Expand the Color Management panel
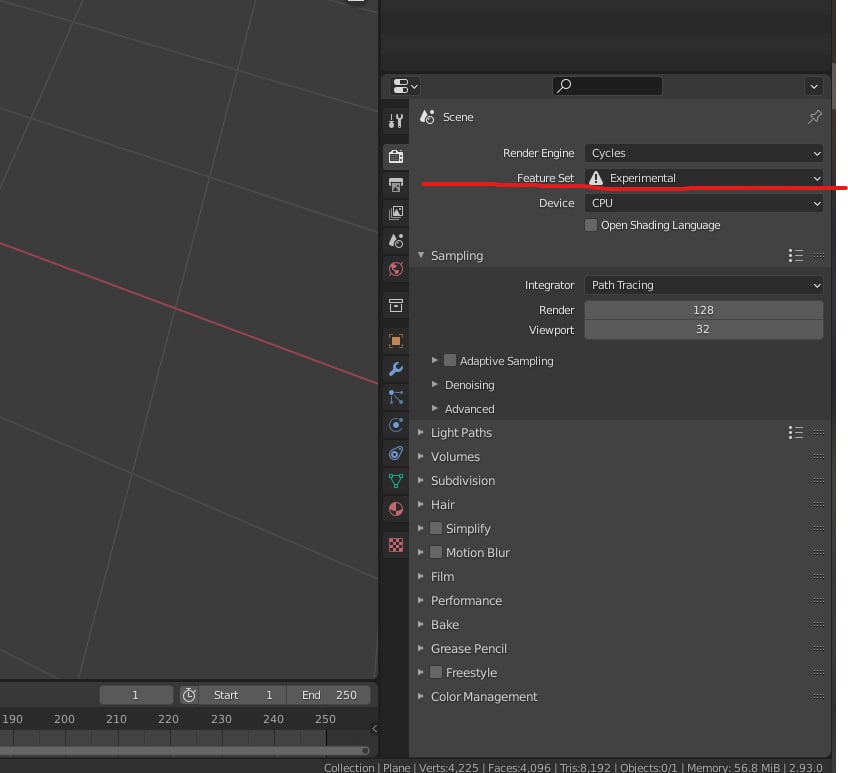The image size is (848, 773). (x=484, y=696)
